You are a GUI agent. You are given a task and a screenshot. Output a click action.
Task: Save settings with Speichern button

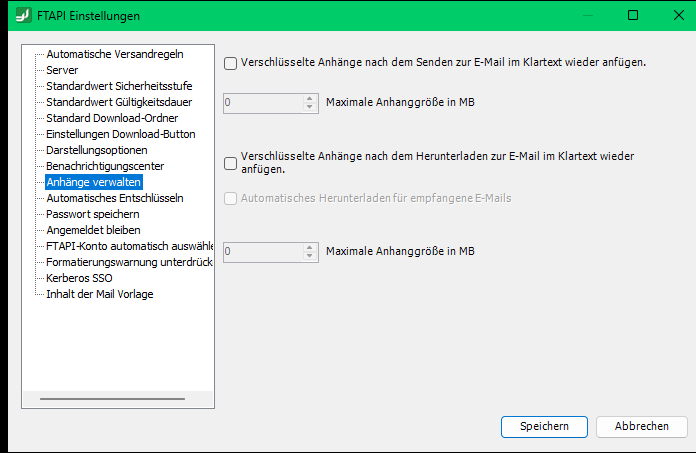pyautogui.click(x=544, y=426)
